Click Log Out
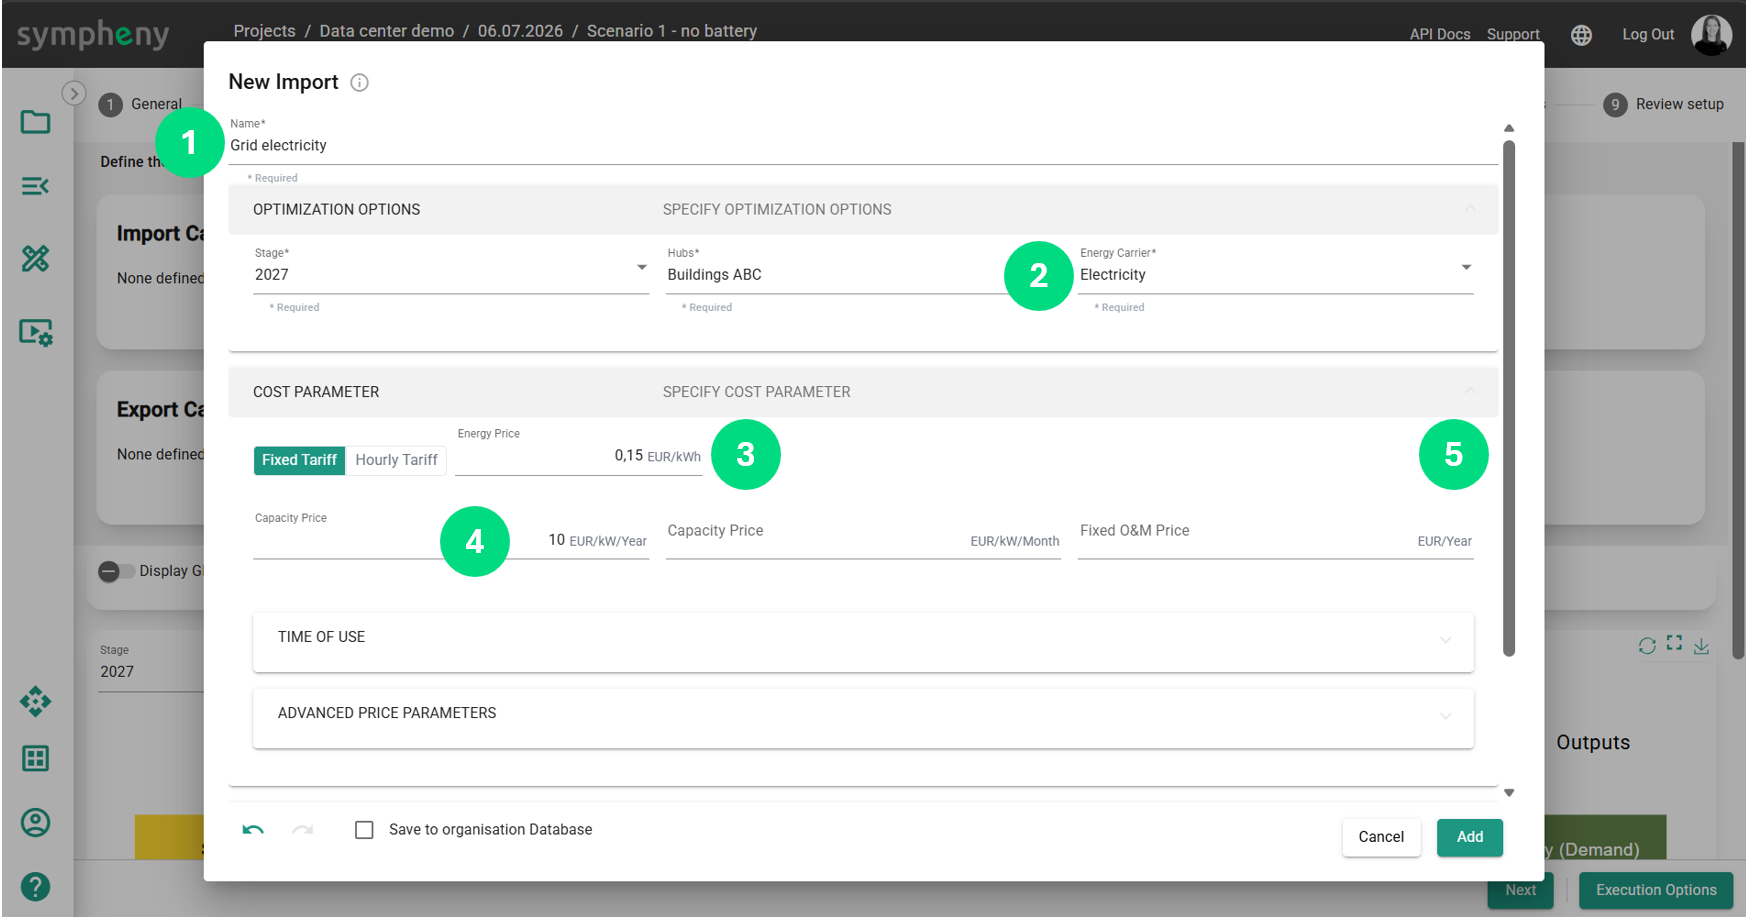 pos(1647,34)
